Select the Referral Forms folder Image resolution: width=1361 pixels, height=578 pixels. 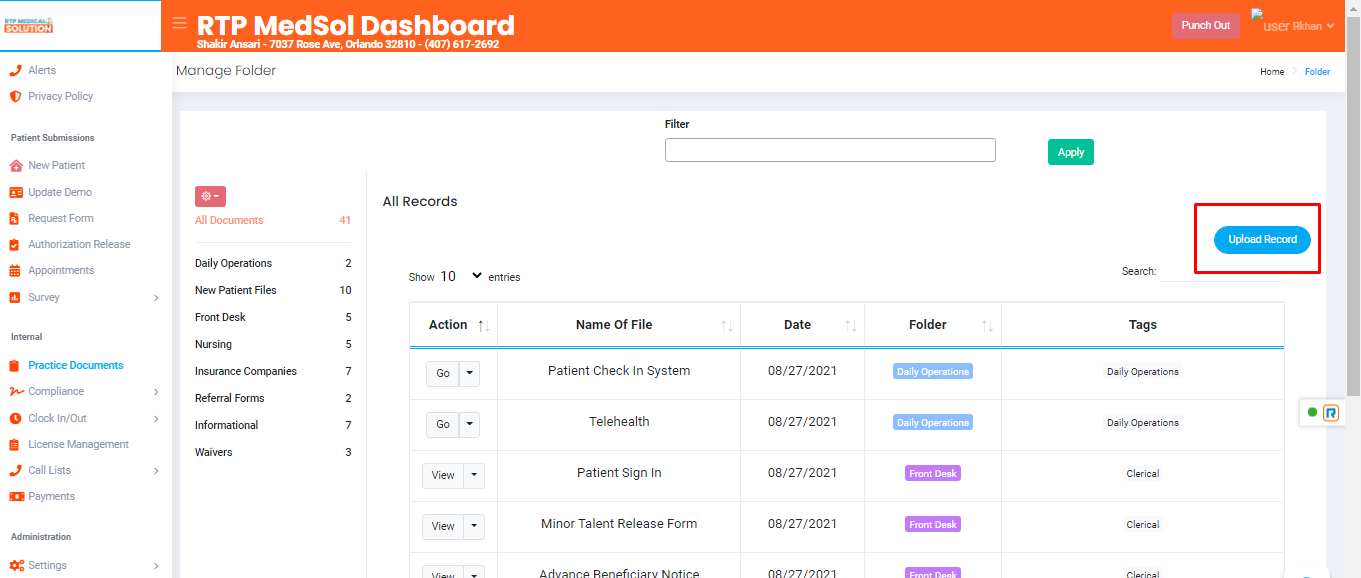(230, 398)
